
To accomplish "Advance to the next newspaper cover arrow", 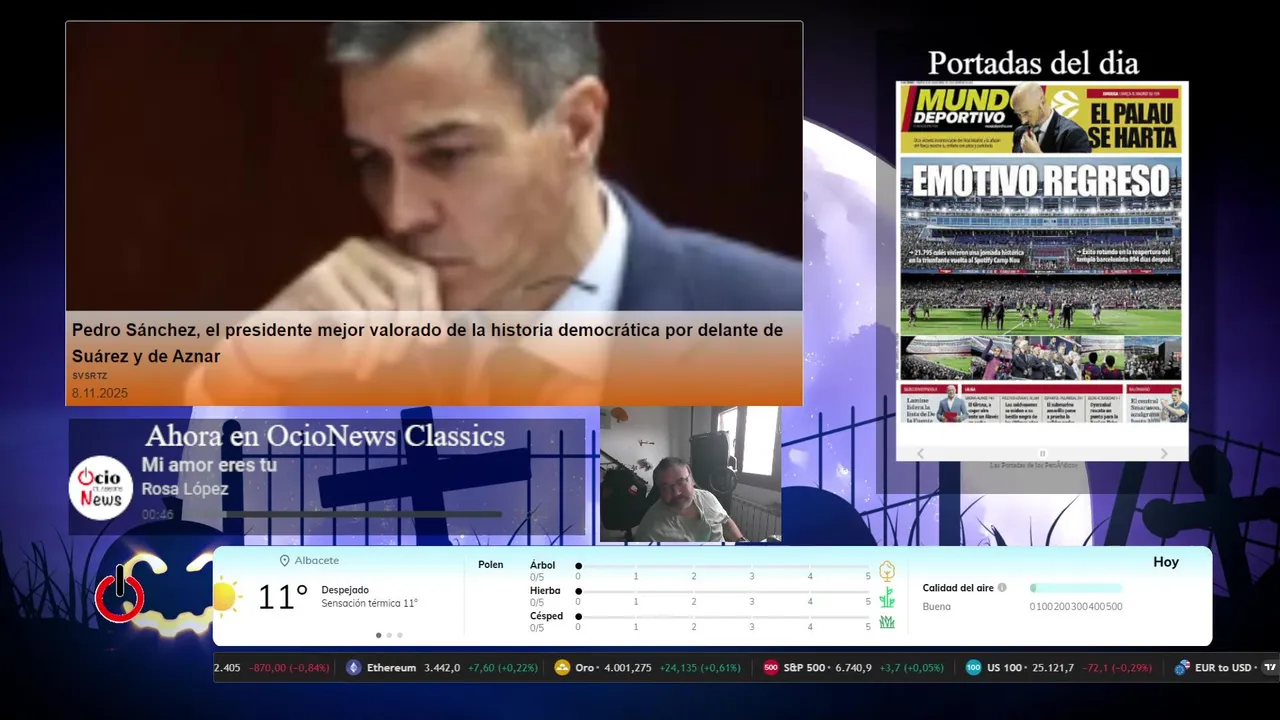I will (x=1164, y=453).
